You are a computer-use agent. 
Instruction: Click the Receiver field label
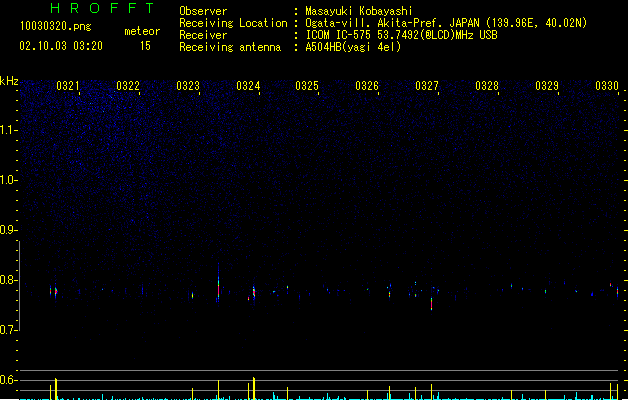203,35
